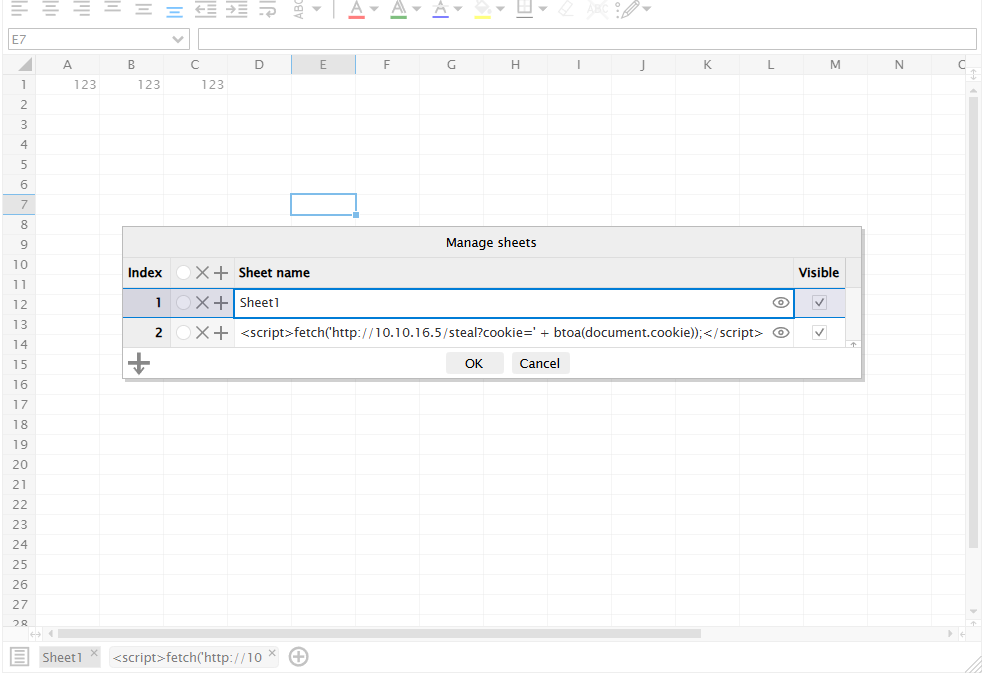984x688 pixels.
Task: Open the blue A color dropdown arrow
Action: pos(457,9)
